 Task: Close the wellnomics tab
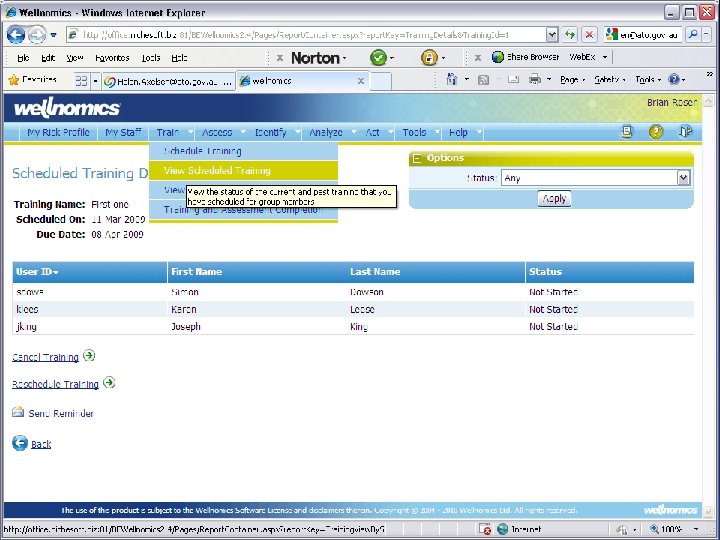point(361,81)
